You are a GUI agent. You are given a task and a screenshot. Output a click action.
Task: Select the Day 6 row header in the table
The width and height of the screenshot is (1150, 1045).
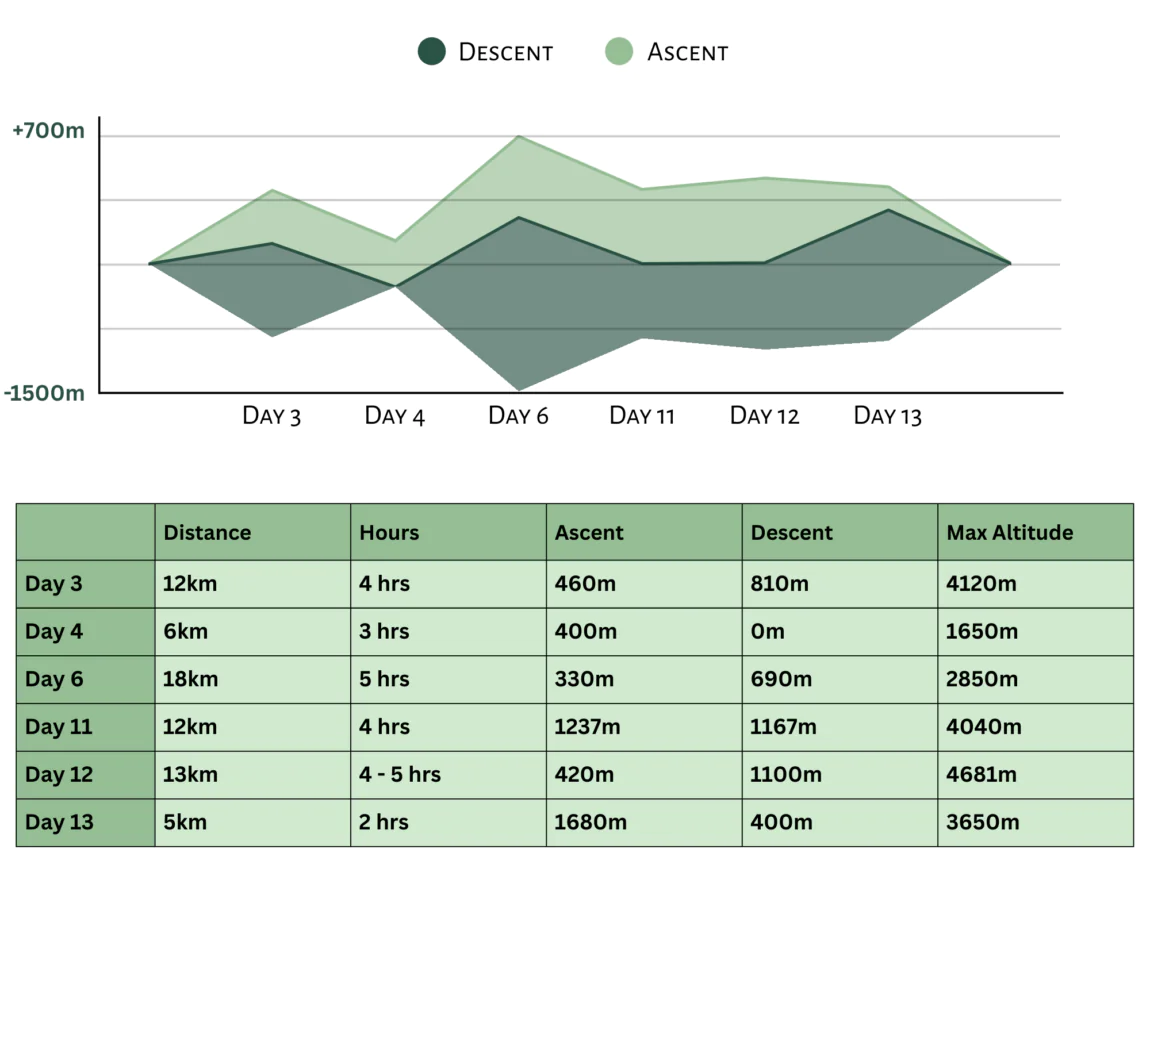point(85,679)
